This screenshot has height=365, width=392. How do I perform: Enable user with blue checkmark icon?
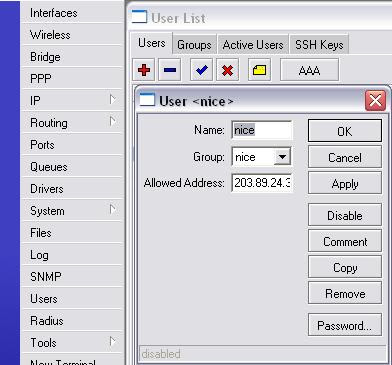(x=201, y=70)
